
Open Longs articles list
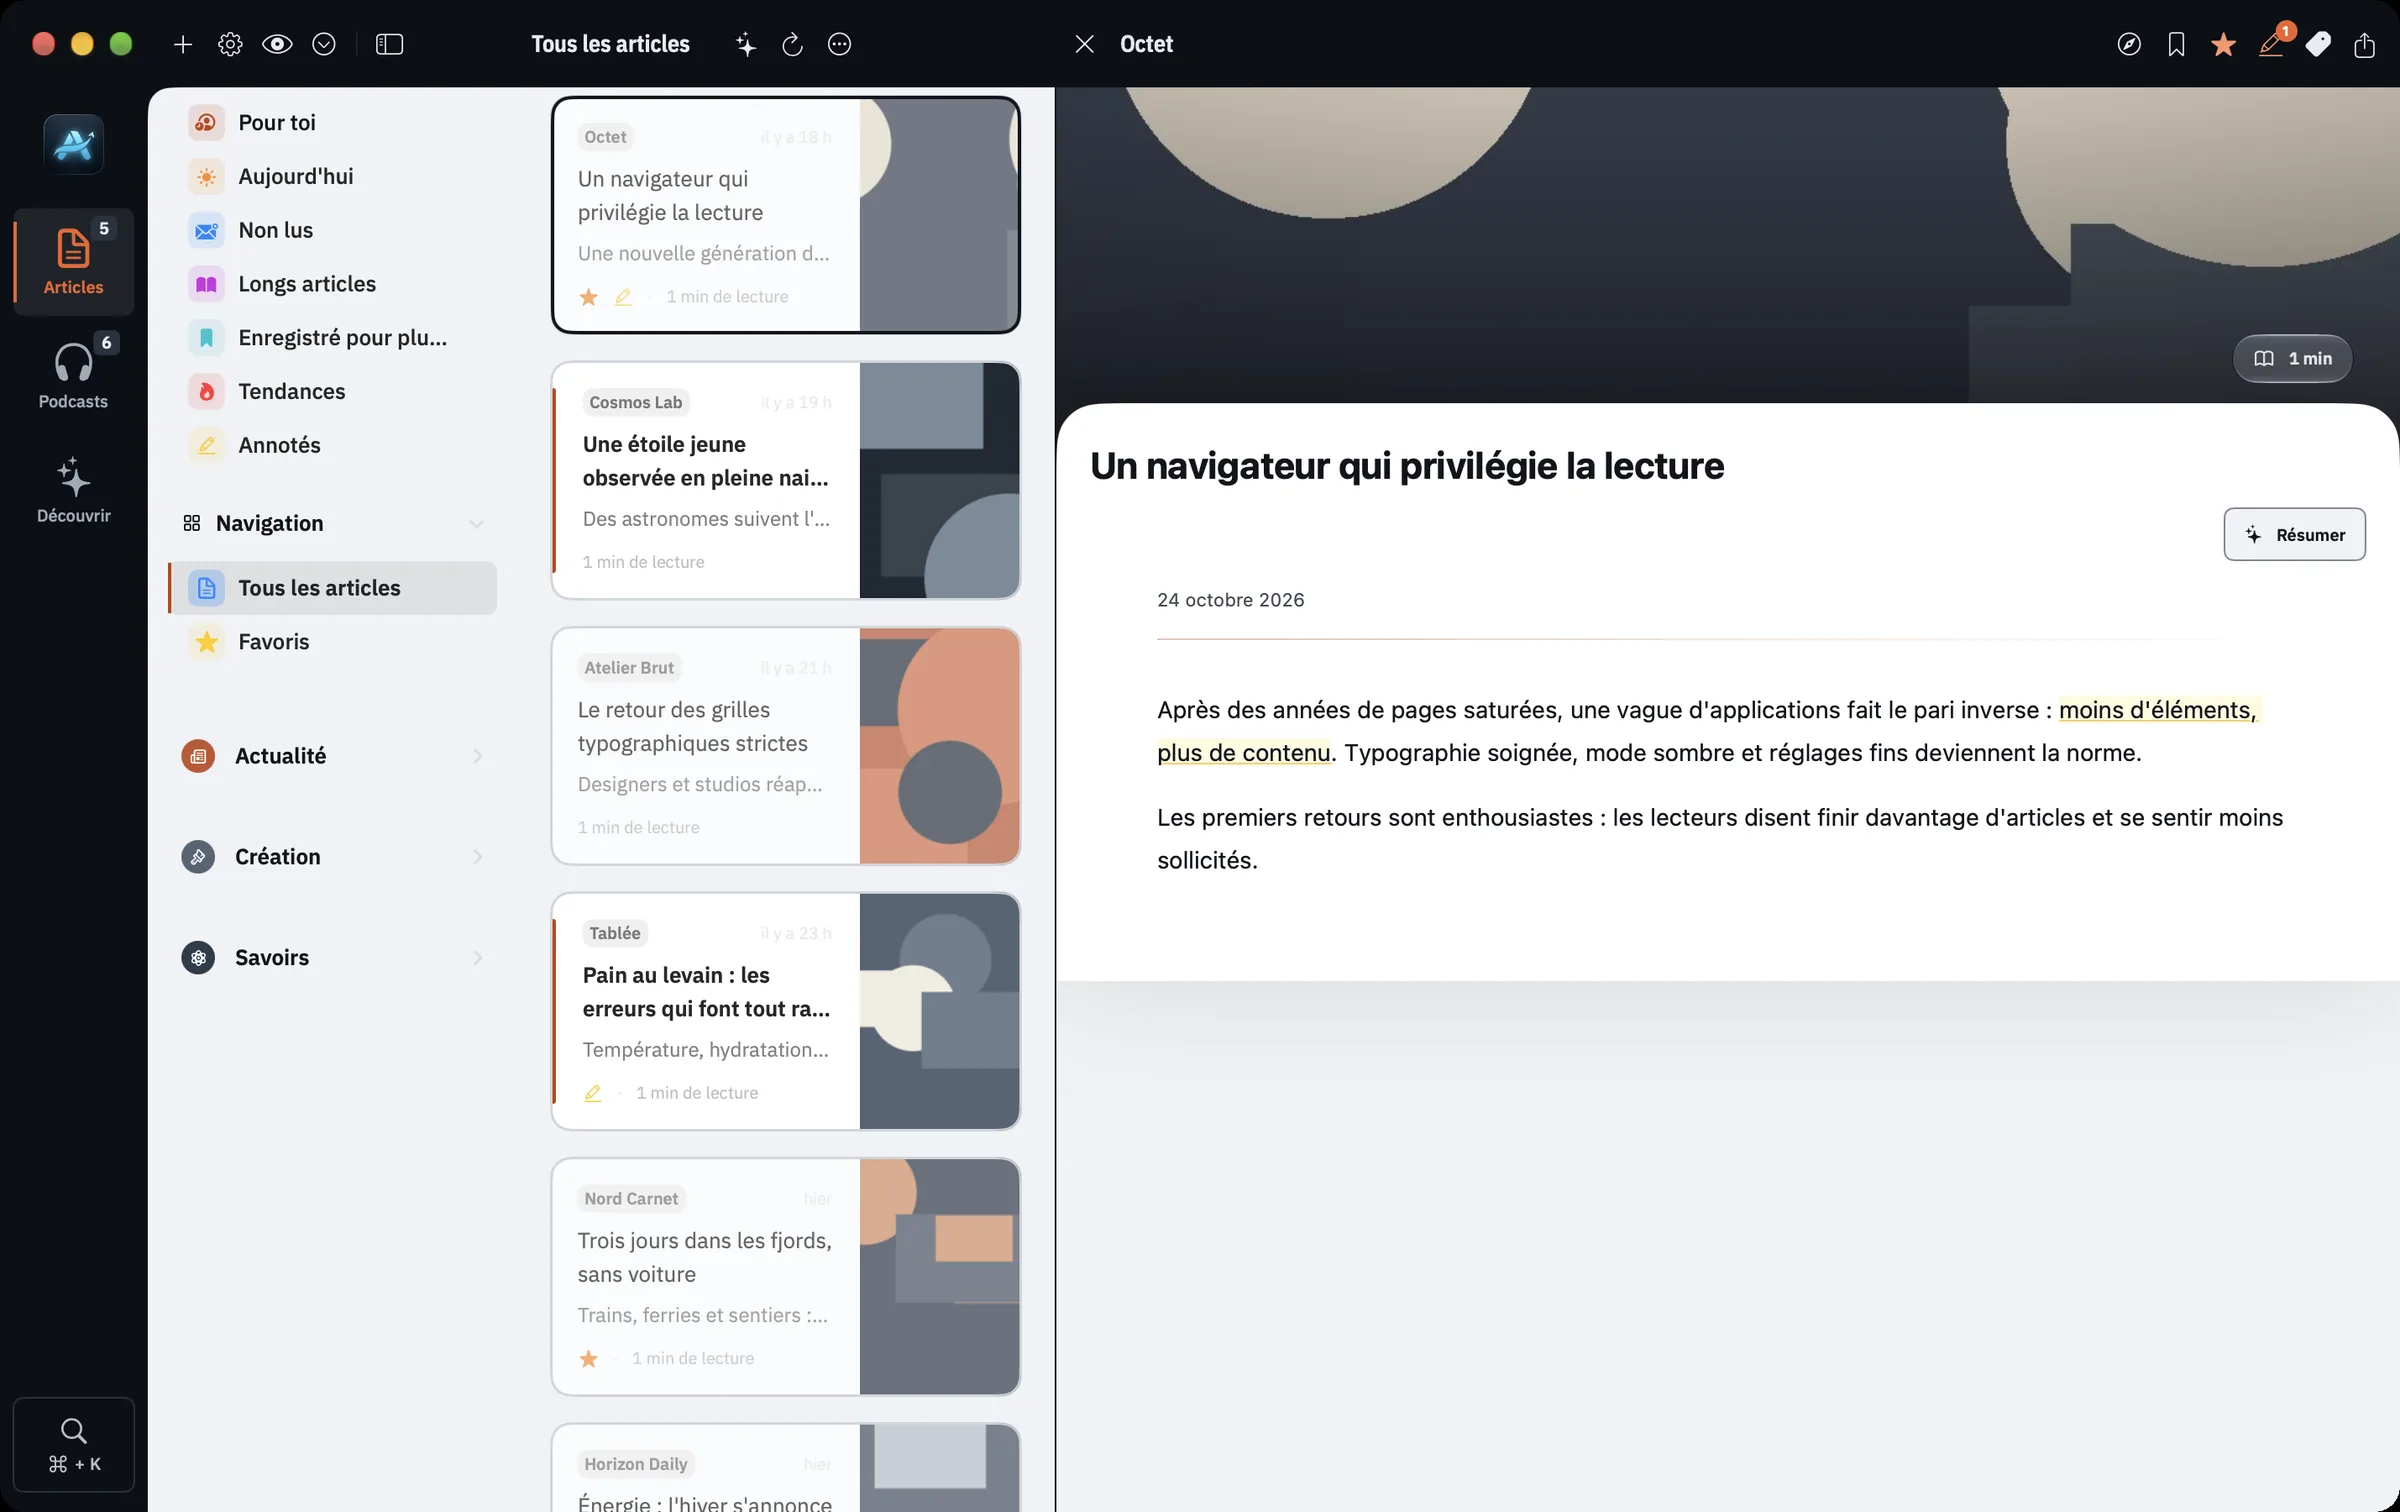332,284
